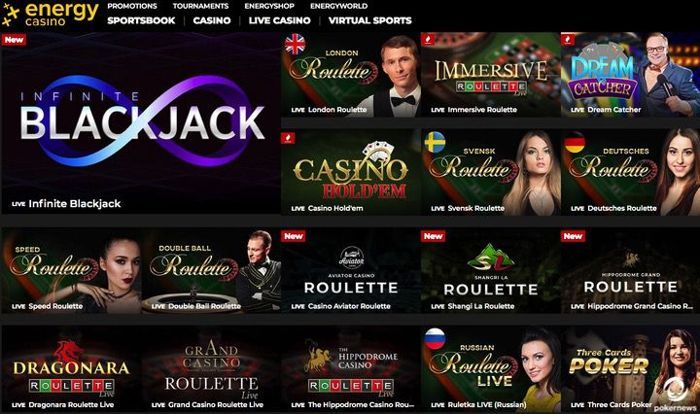Viewport: 700px width, 414px height.
Task: Open the Promotions menu item
Action: point(132,6)
